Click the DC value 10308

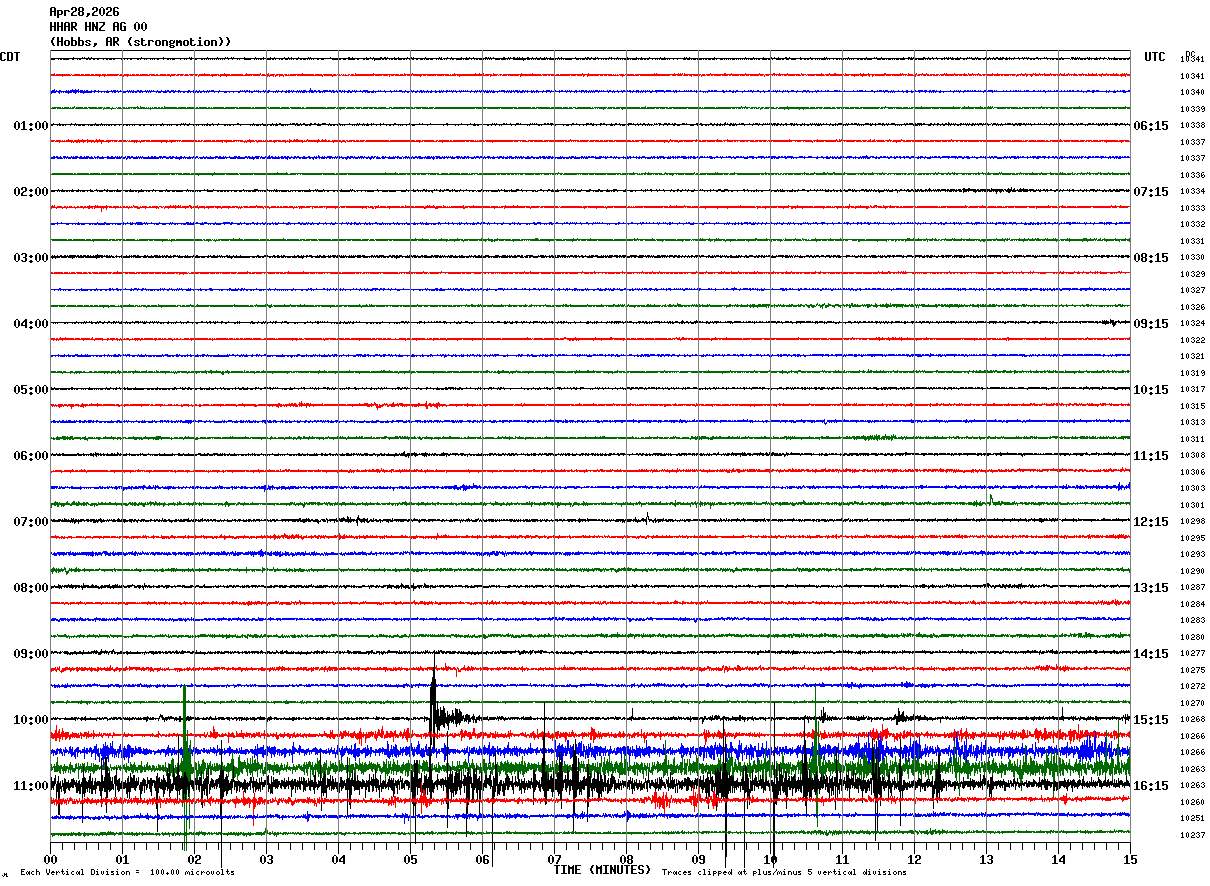click(x=1192, y=456)
